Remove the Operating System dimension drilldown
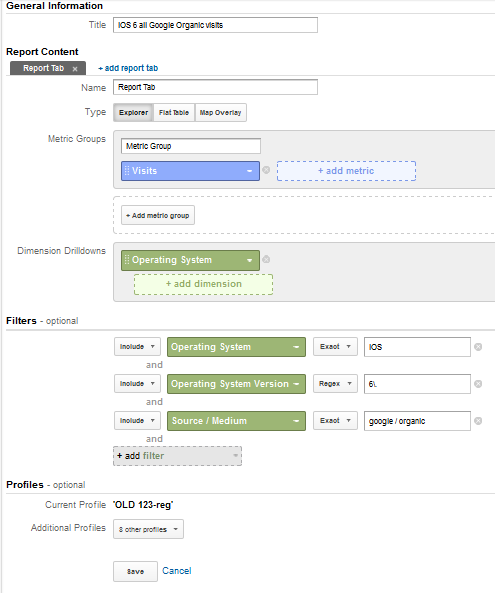The height and width of the screenshot is (593, 495). click(266, 259)
